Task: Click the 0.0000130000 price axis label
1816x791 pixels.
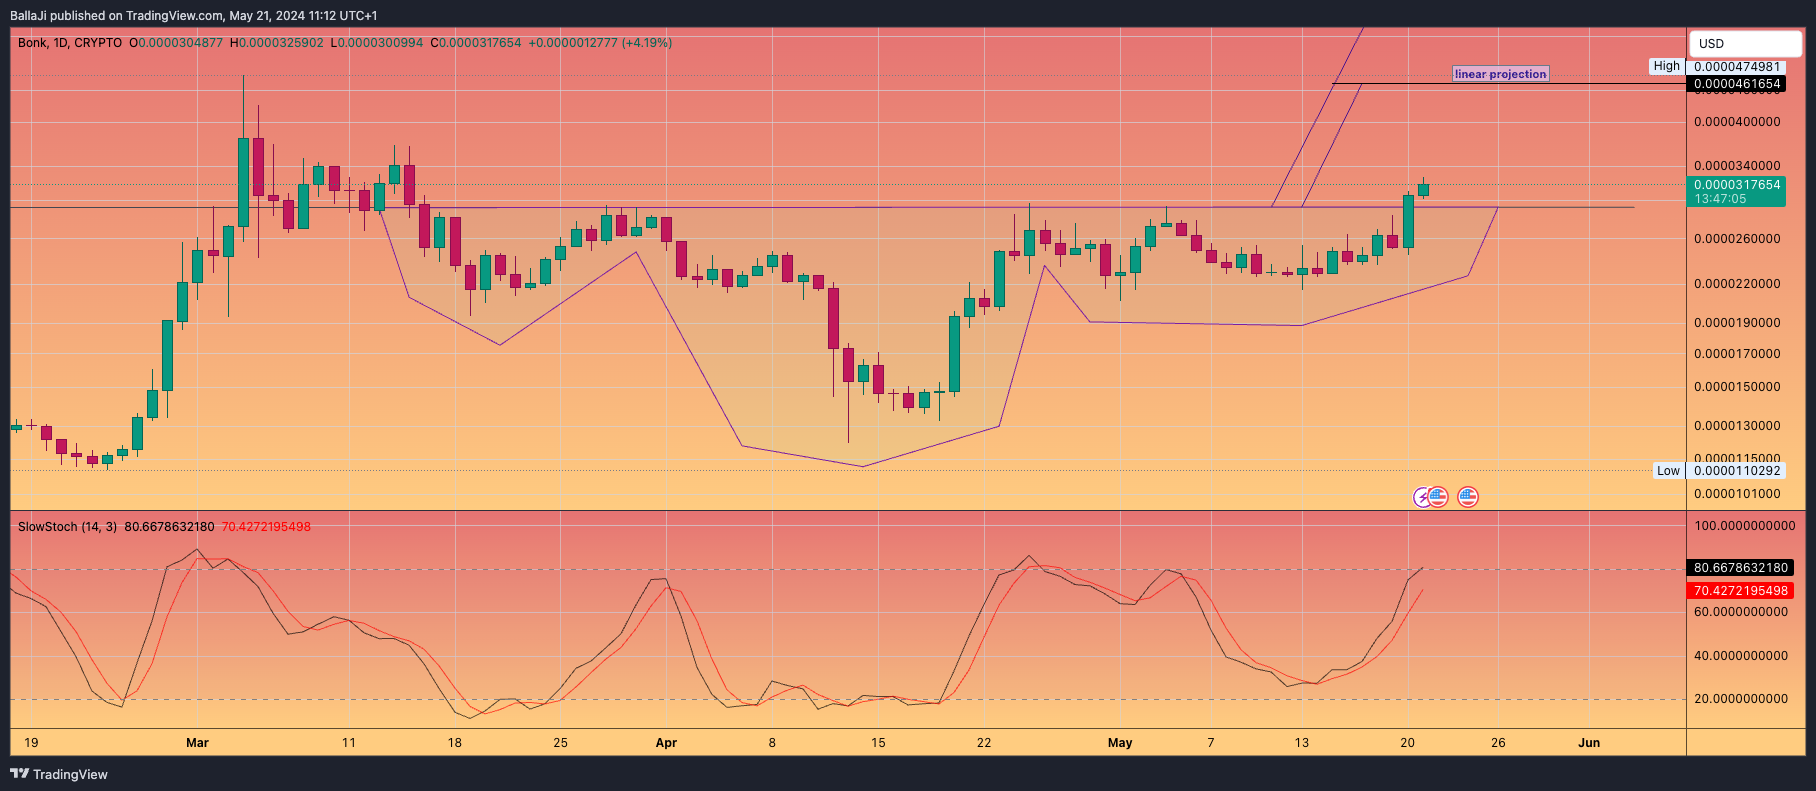Action: coord(1737,426)
